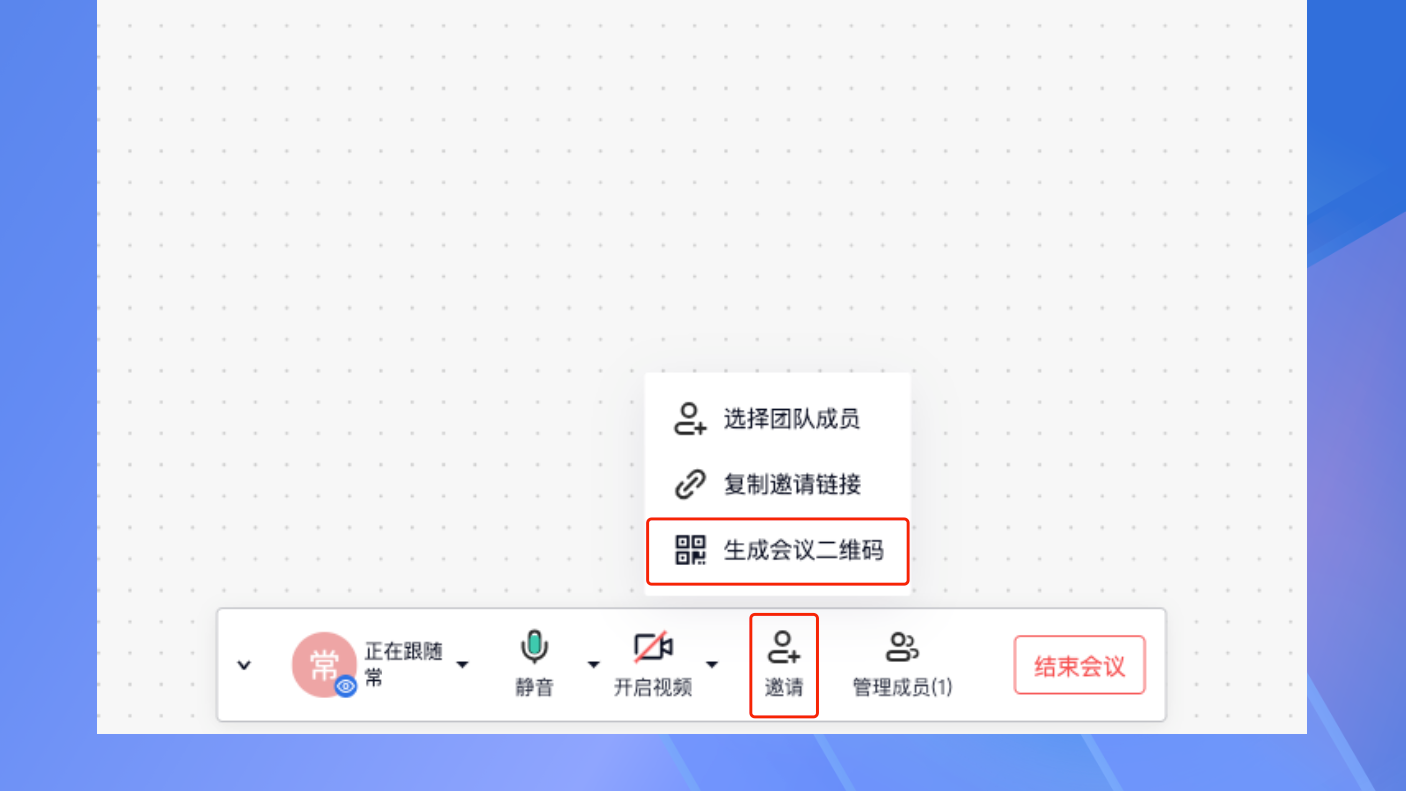Toggle the blue eye follow badge on the avatar
The width and height of the screenshot is (1406, 791).
pyautogui.click(x=346, y=686)
